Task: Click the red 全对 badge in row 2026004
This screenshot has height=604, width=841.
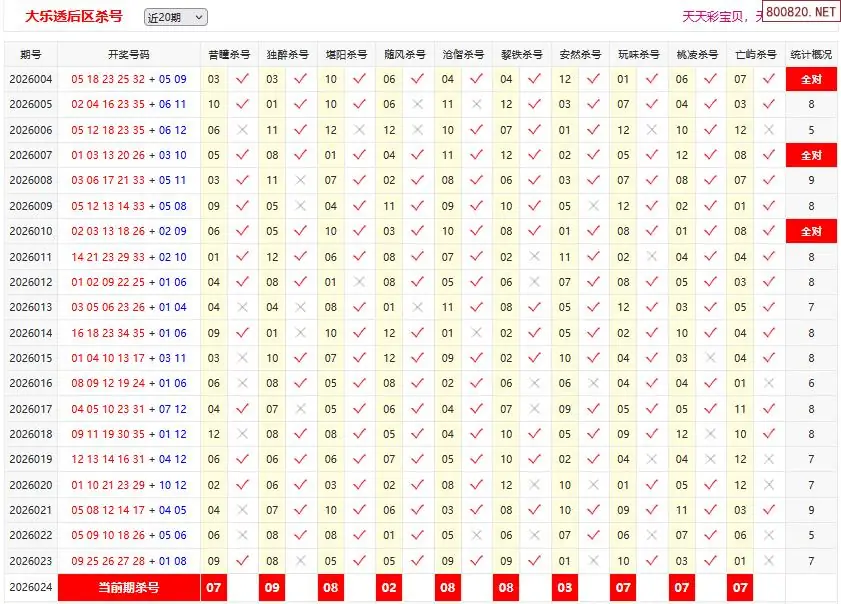Action: click(x=811, y=79)
